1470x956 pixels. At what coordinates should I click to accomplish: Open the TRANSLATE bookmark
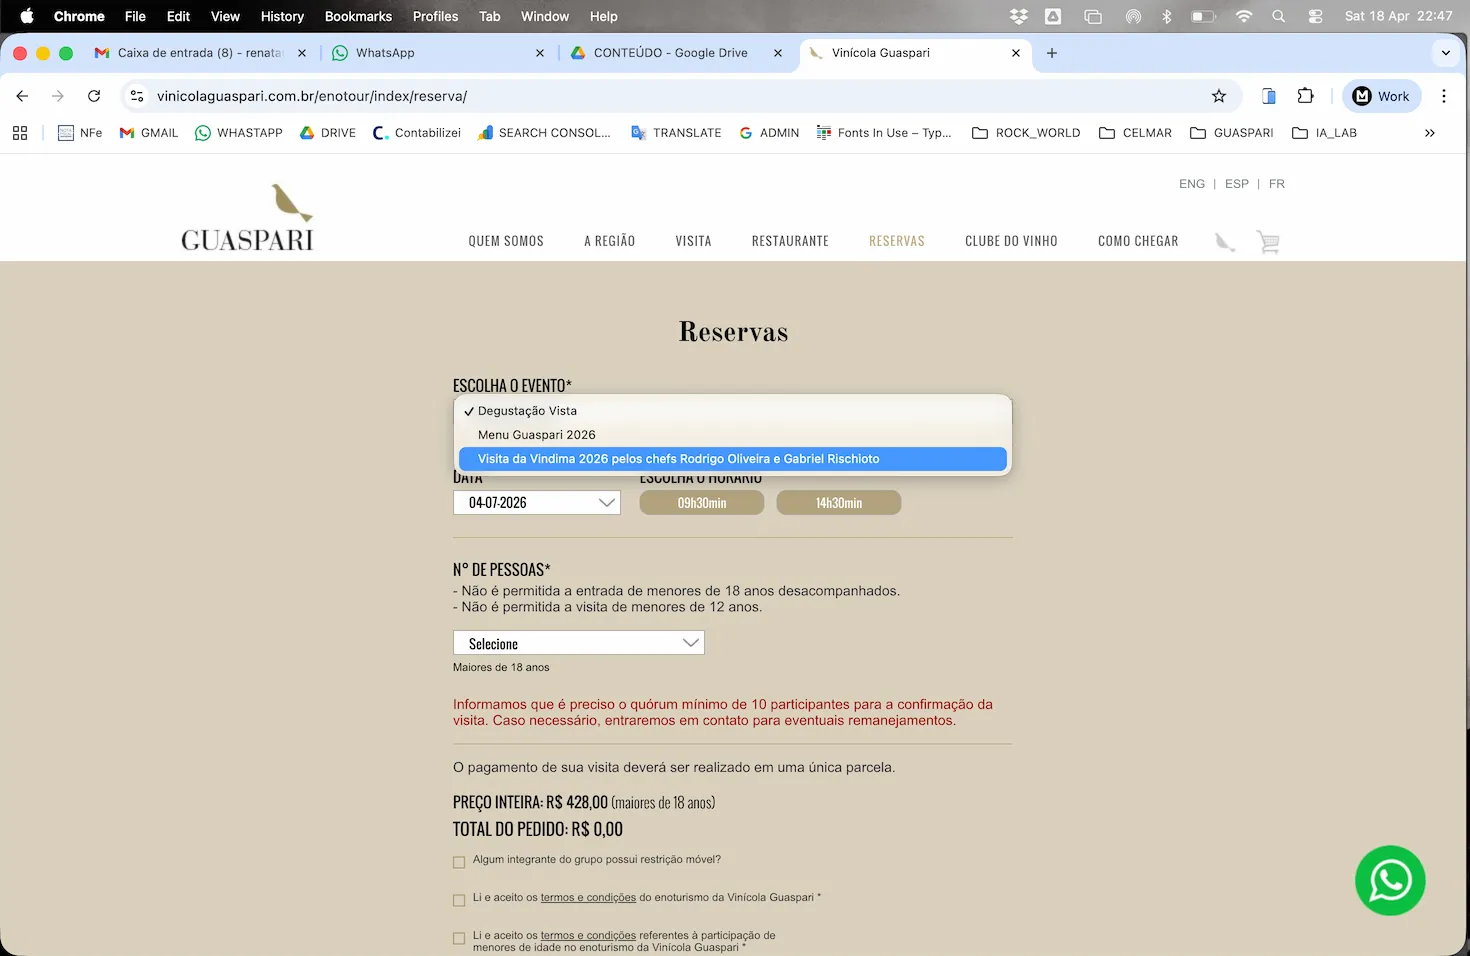tap(676, 133)
